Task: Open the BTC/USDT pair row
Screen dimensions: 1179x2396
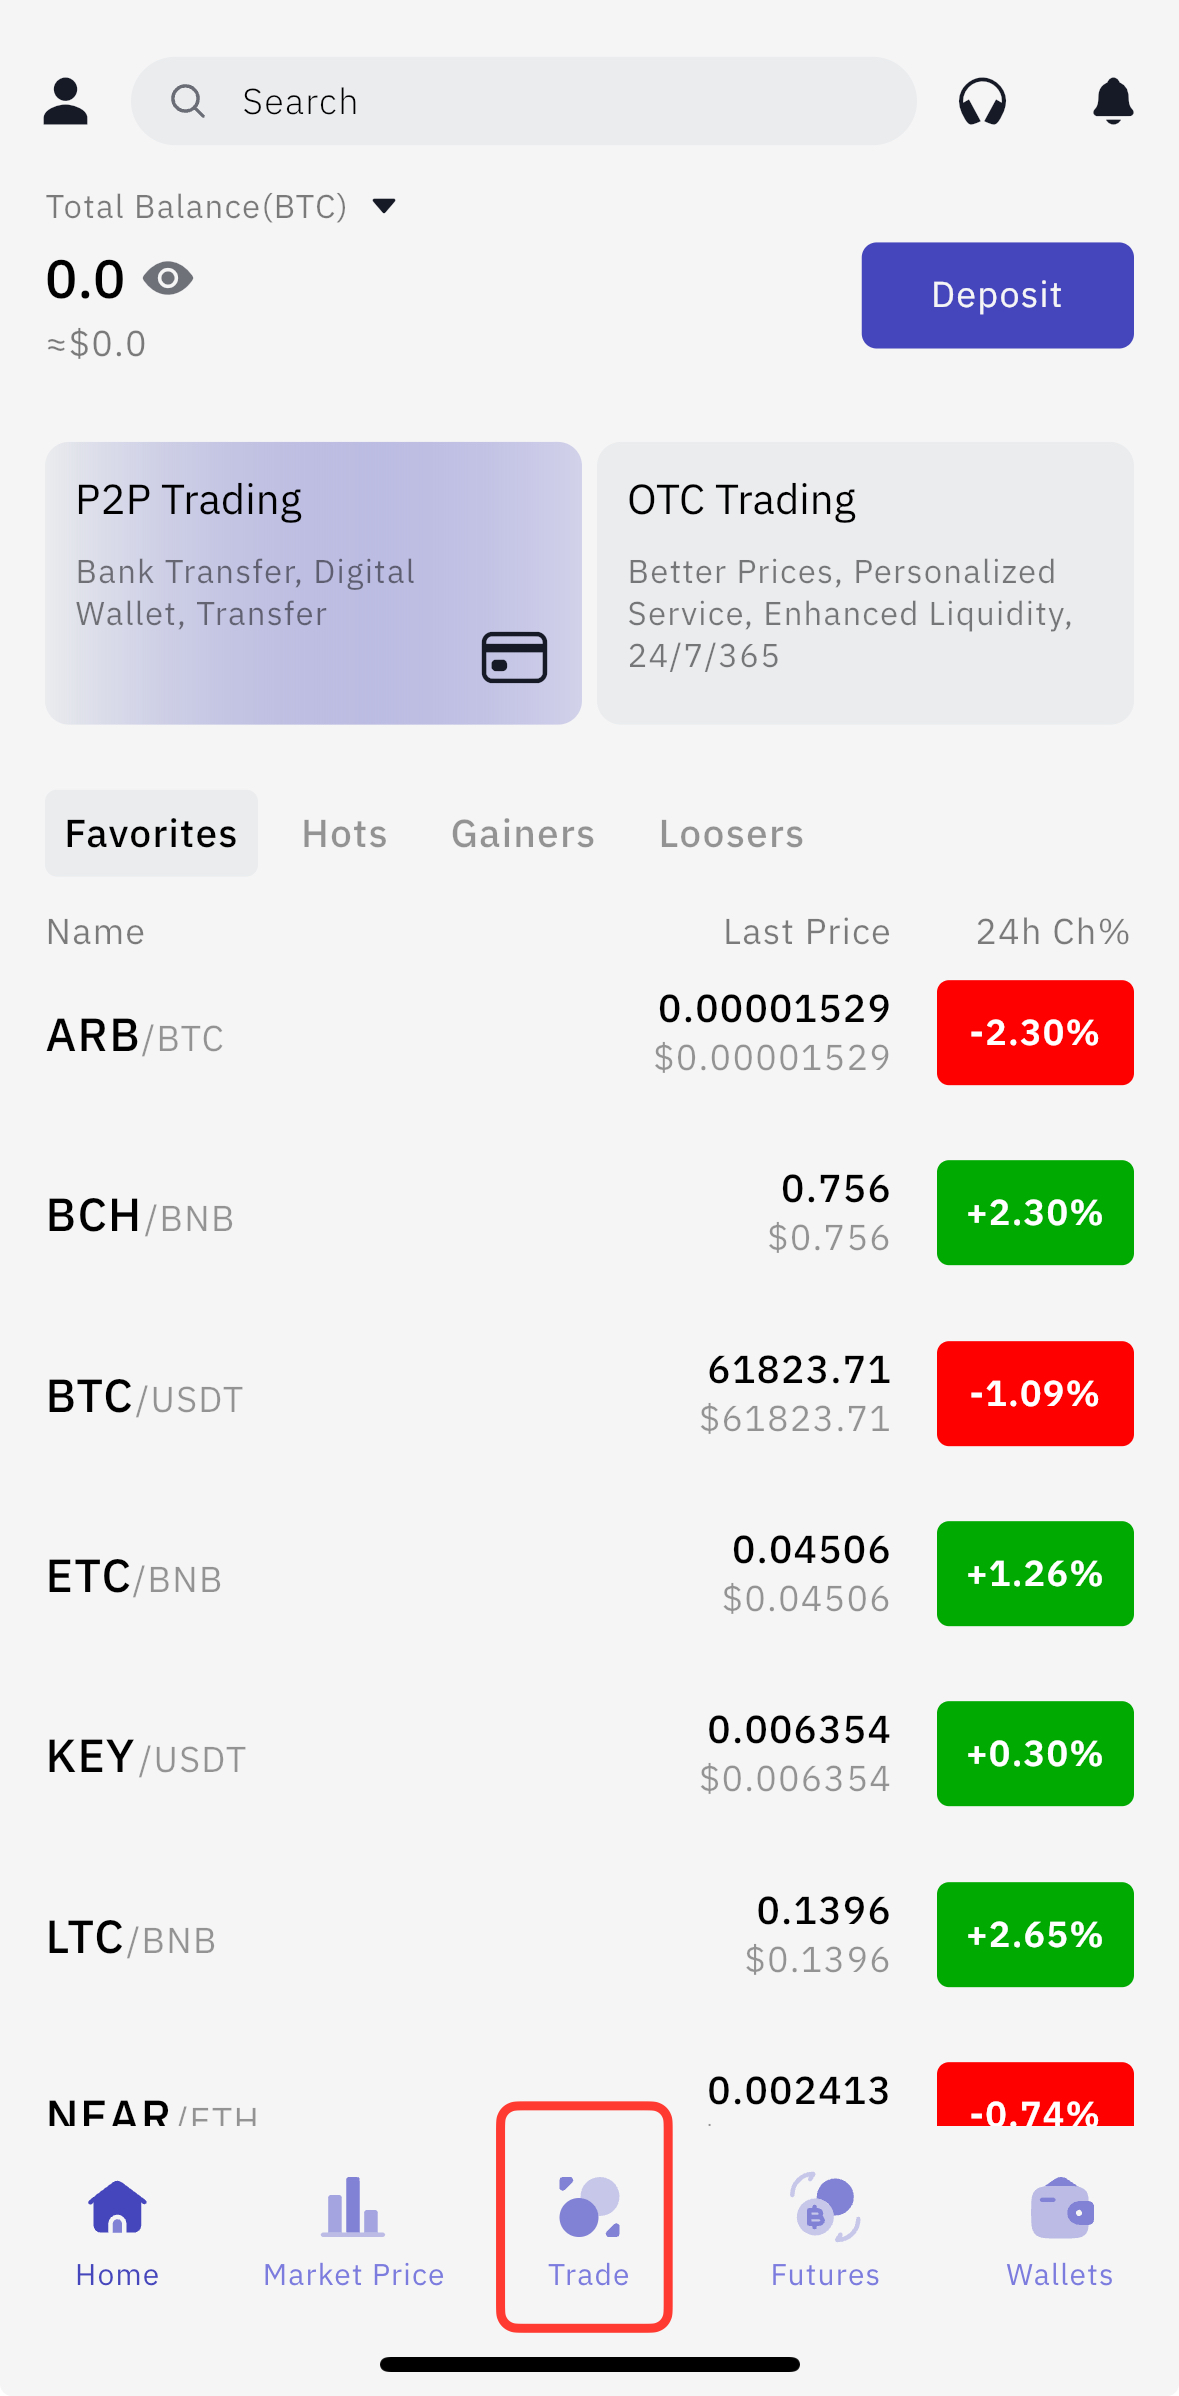Action: click(589, 1394)
